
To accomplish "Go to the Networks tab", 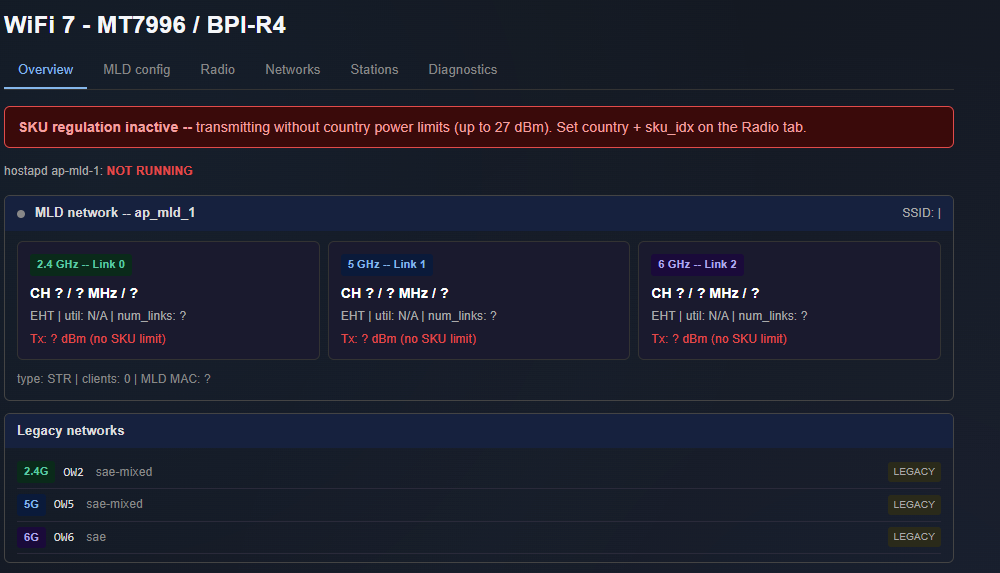I will coord(293,70).
